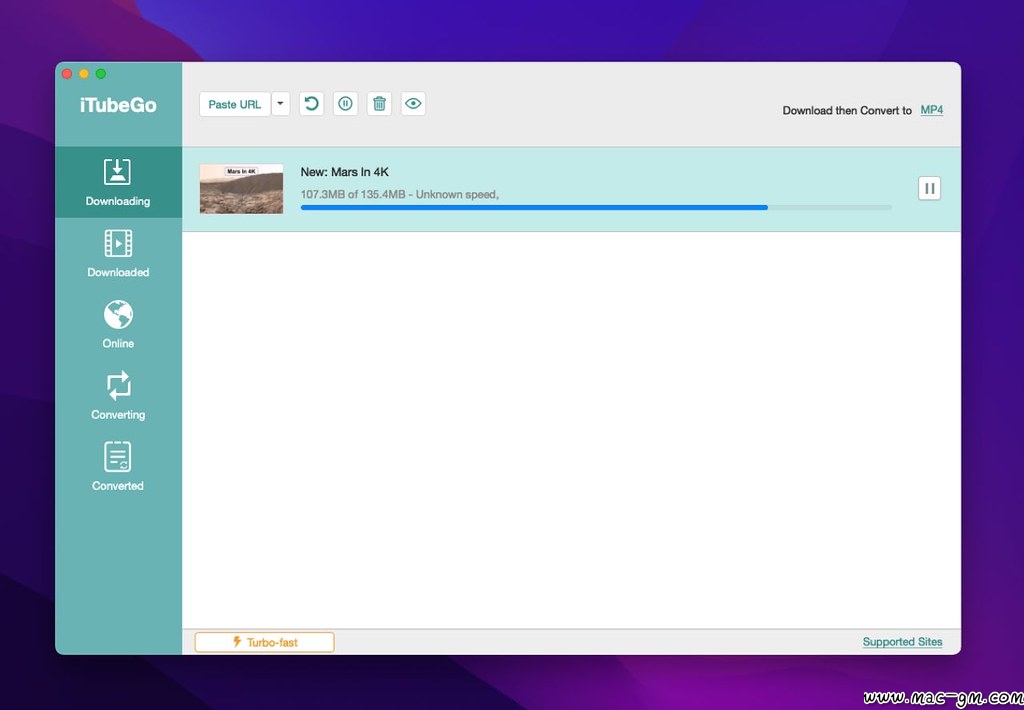Screen dimensions: 1024x710
Task: Click '107.3MB of 135.4MB' status text
Action: point(353,194)
